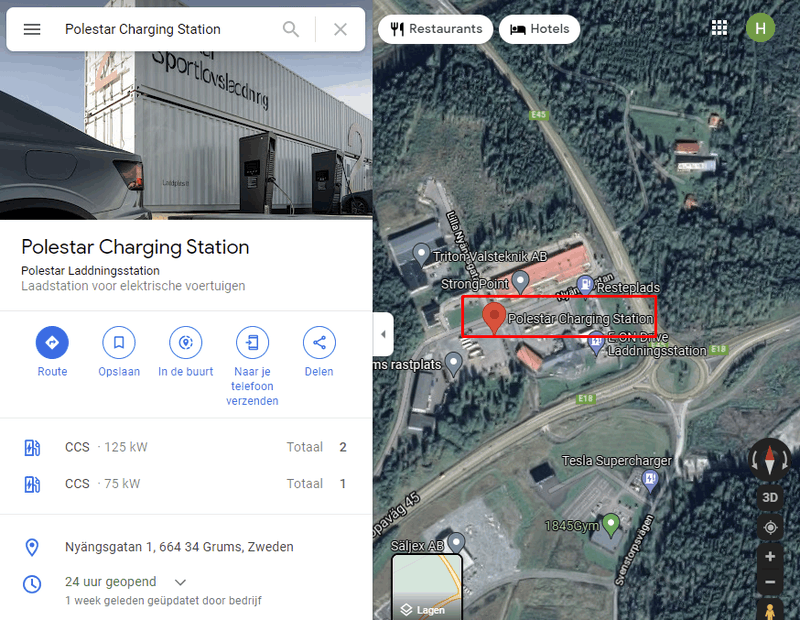Click the Route directions button
The width and height of the screenshot is (800, 620).
click(x=52, y=342)
